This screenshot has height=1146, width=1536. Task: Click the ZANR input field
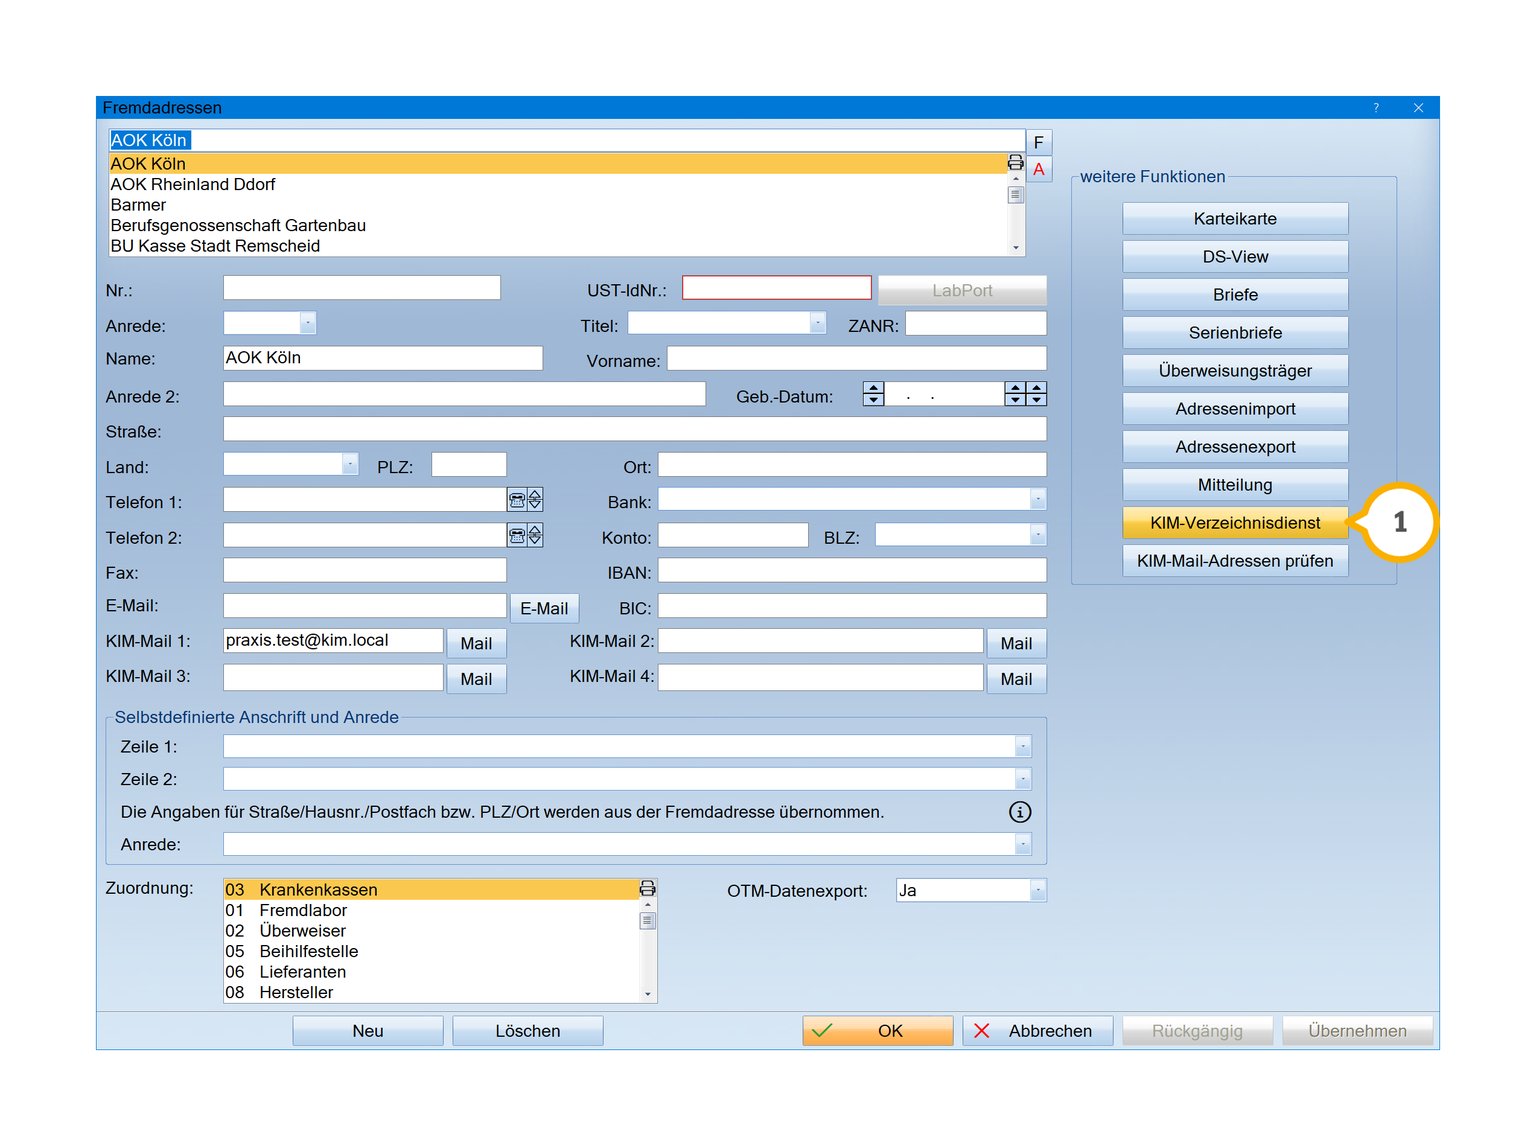pos(976,323)
